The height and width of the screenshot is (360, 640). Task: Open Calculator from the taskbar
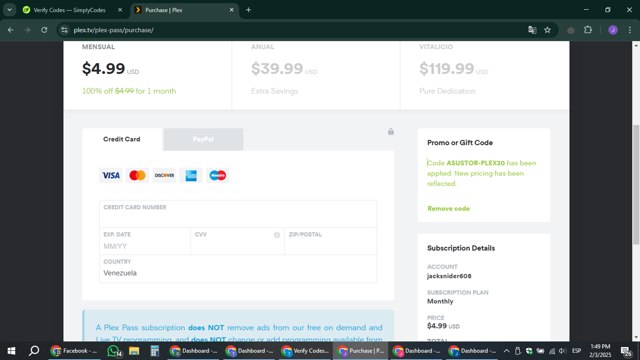155,351
